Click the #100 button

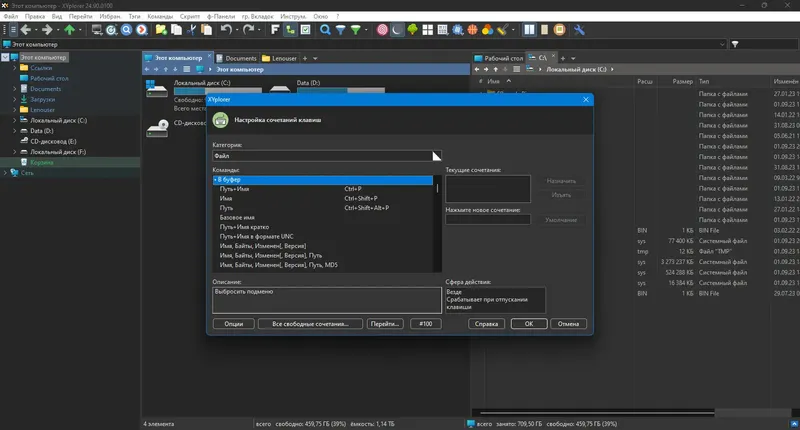[426, 324]
